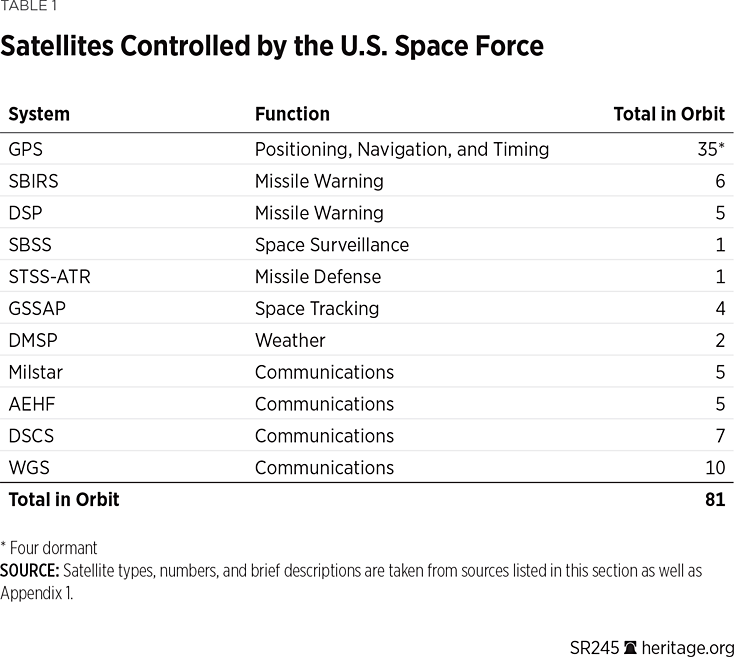Click the "System" column header
The image size is (734, 657).
pyautogui.click(x=39, y=114)
